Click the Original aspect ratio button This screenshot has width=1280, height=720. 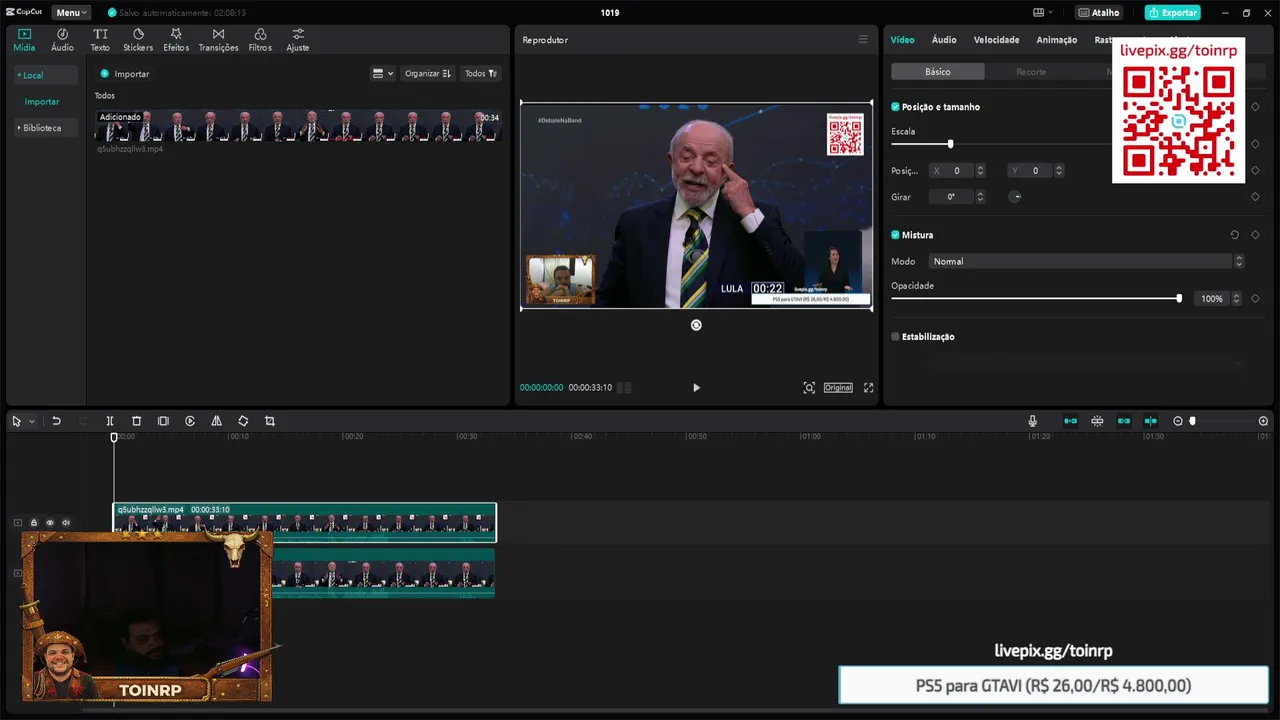click(x=838, y=388)
